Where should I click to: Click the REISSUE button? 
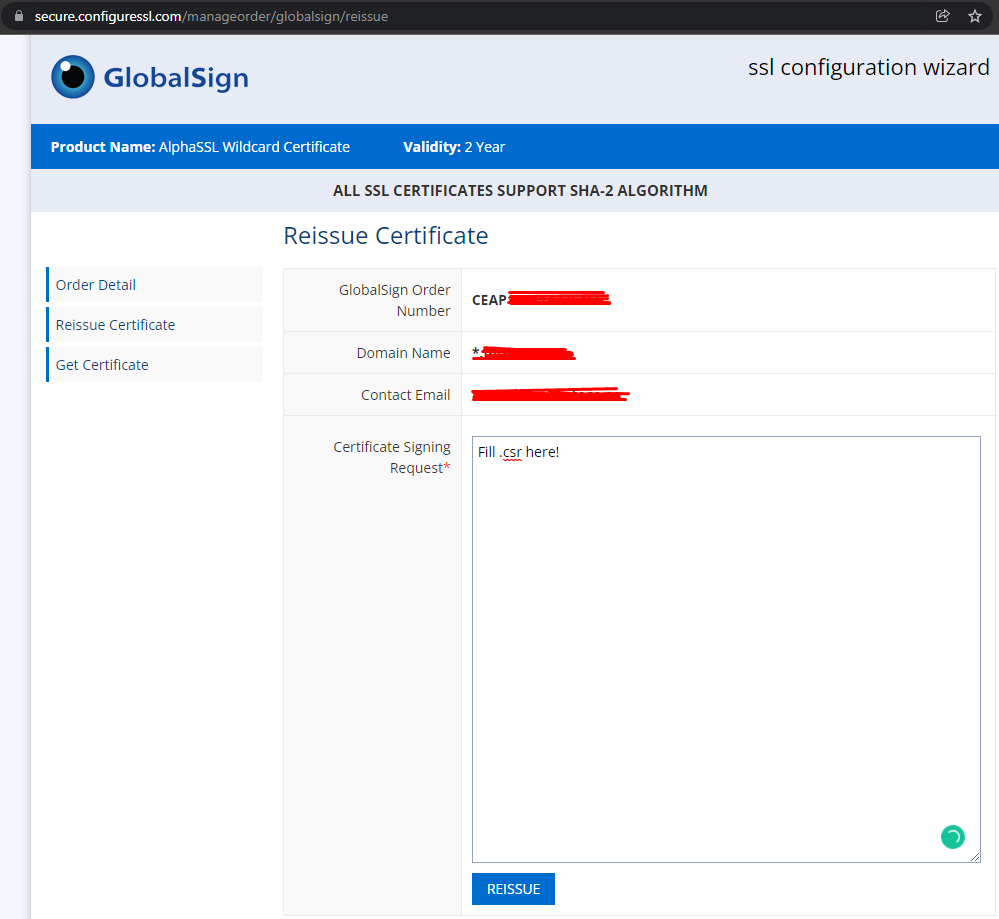(513, 889)
